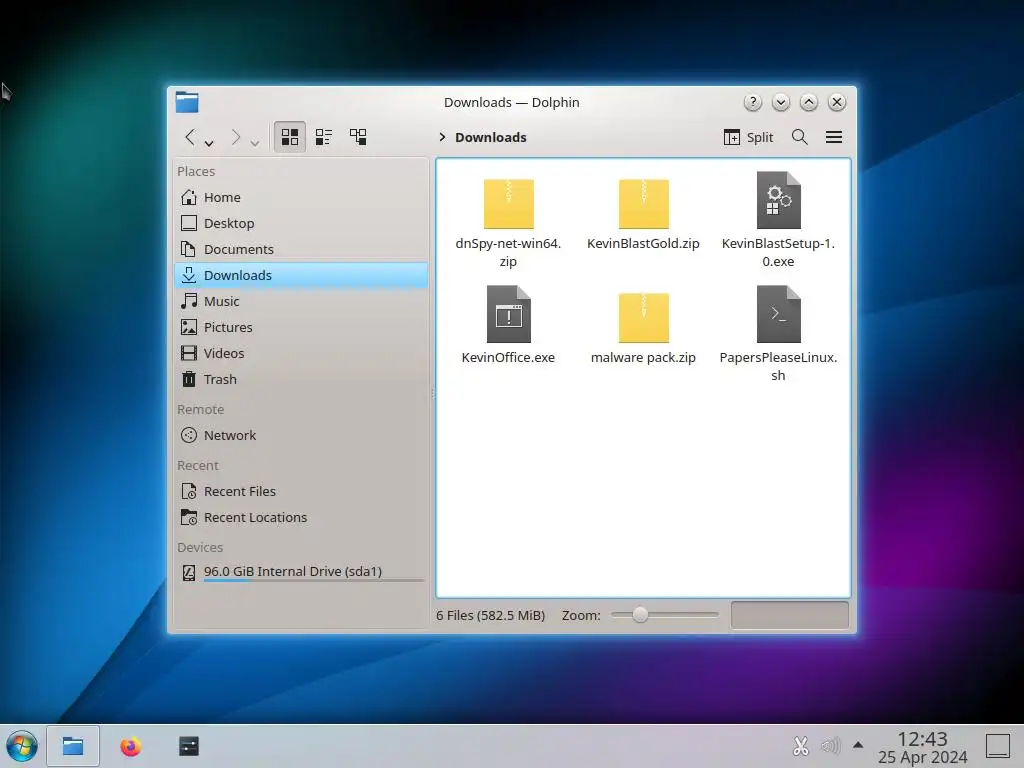1024x768 pixels.
Task: Go back with the back arrow
Action: point(190,137)
